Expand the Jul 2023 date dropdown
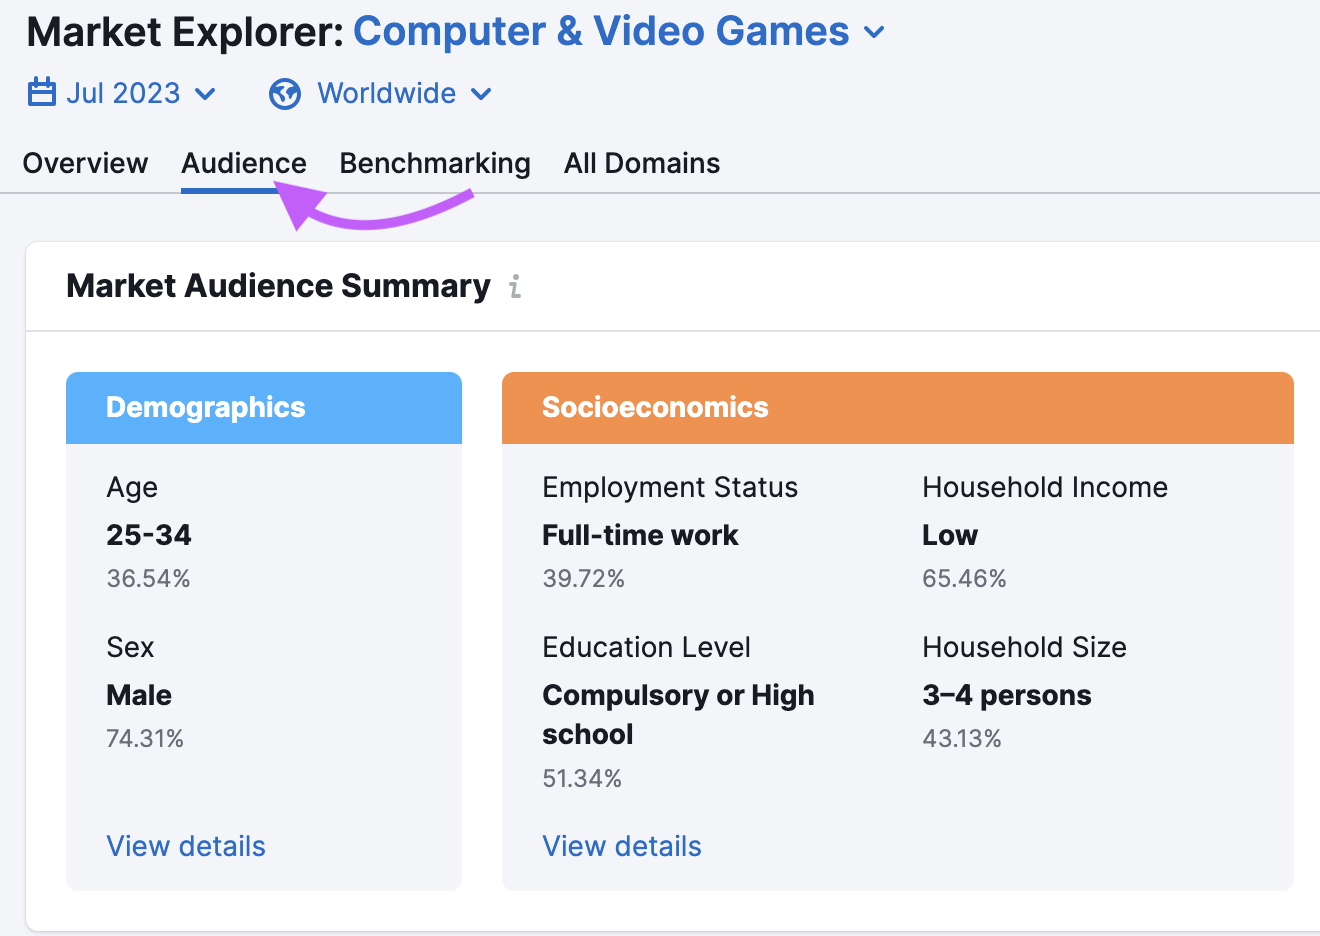Screen dimensions: 1320x936 coord(123,92)
